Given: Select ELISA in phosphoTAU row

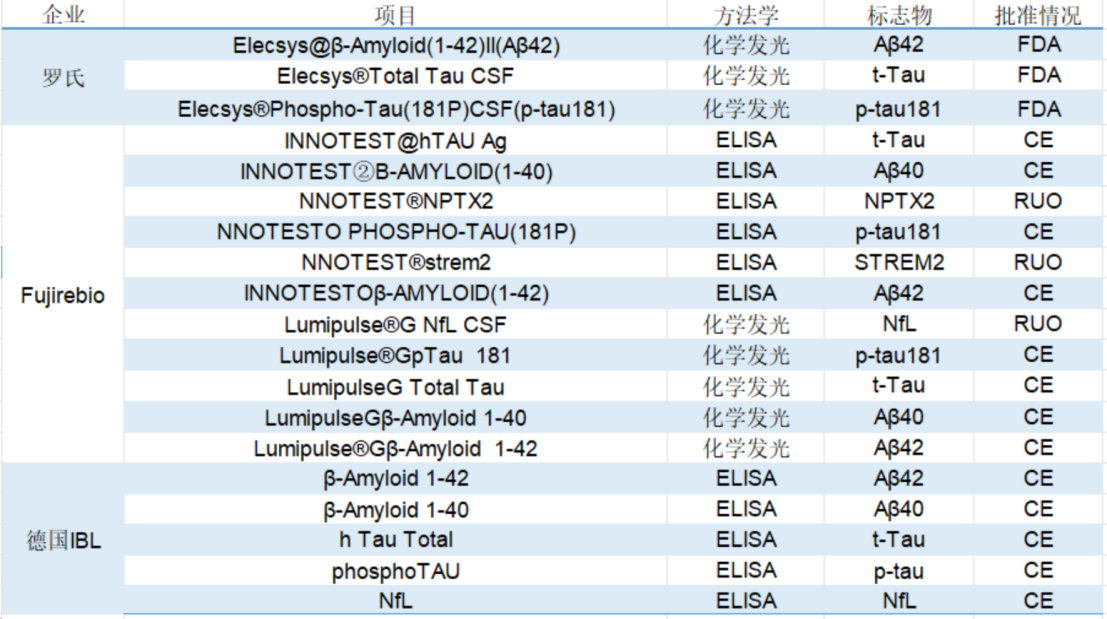Looking at the screenshot, I should [x=746, y=571].
